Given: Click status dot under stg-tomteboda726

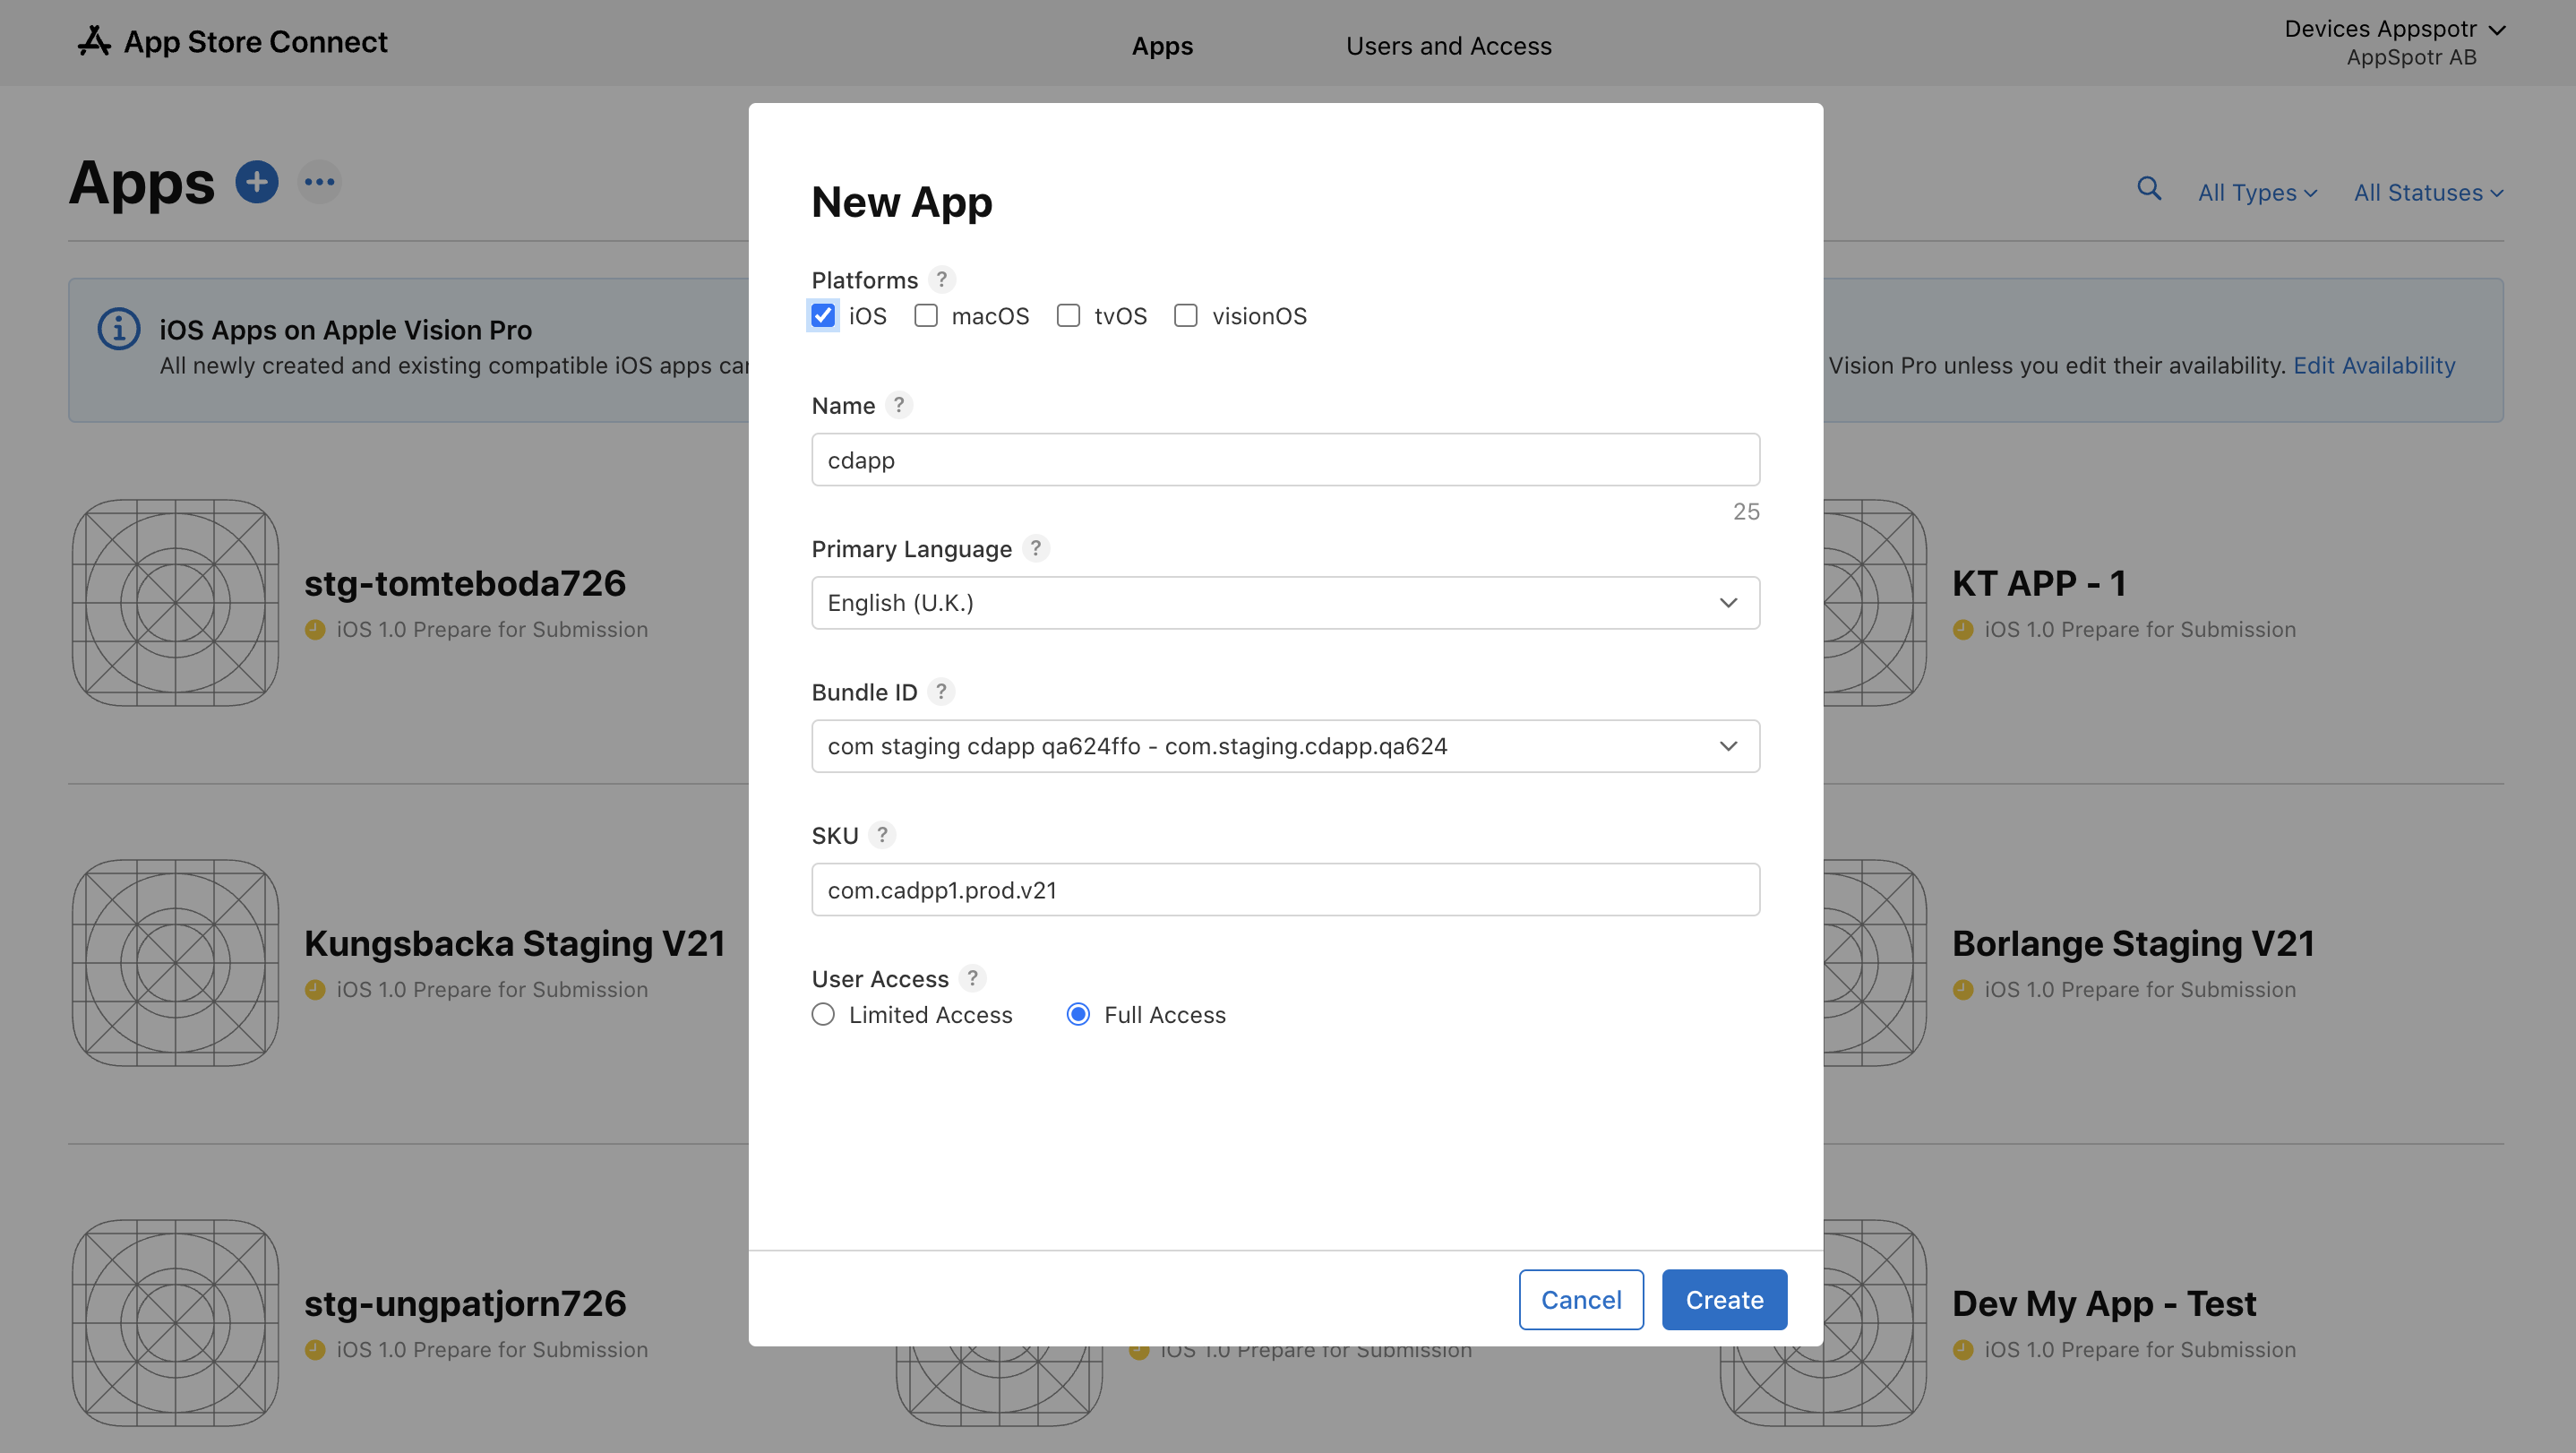Looking at the screenshot, I should coord(315,630).
